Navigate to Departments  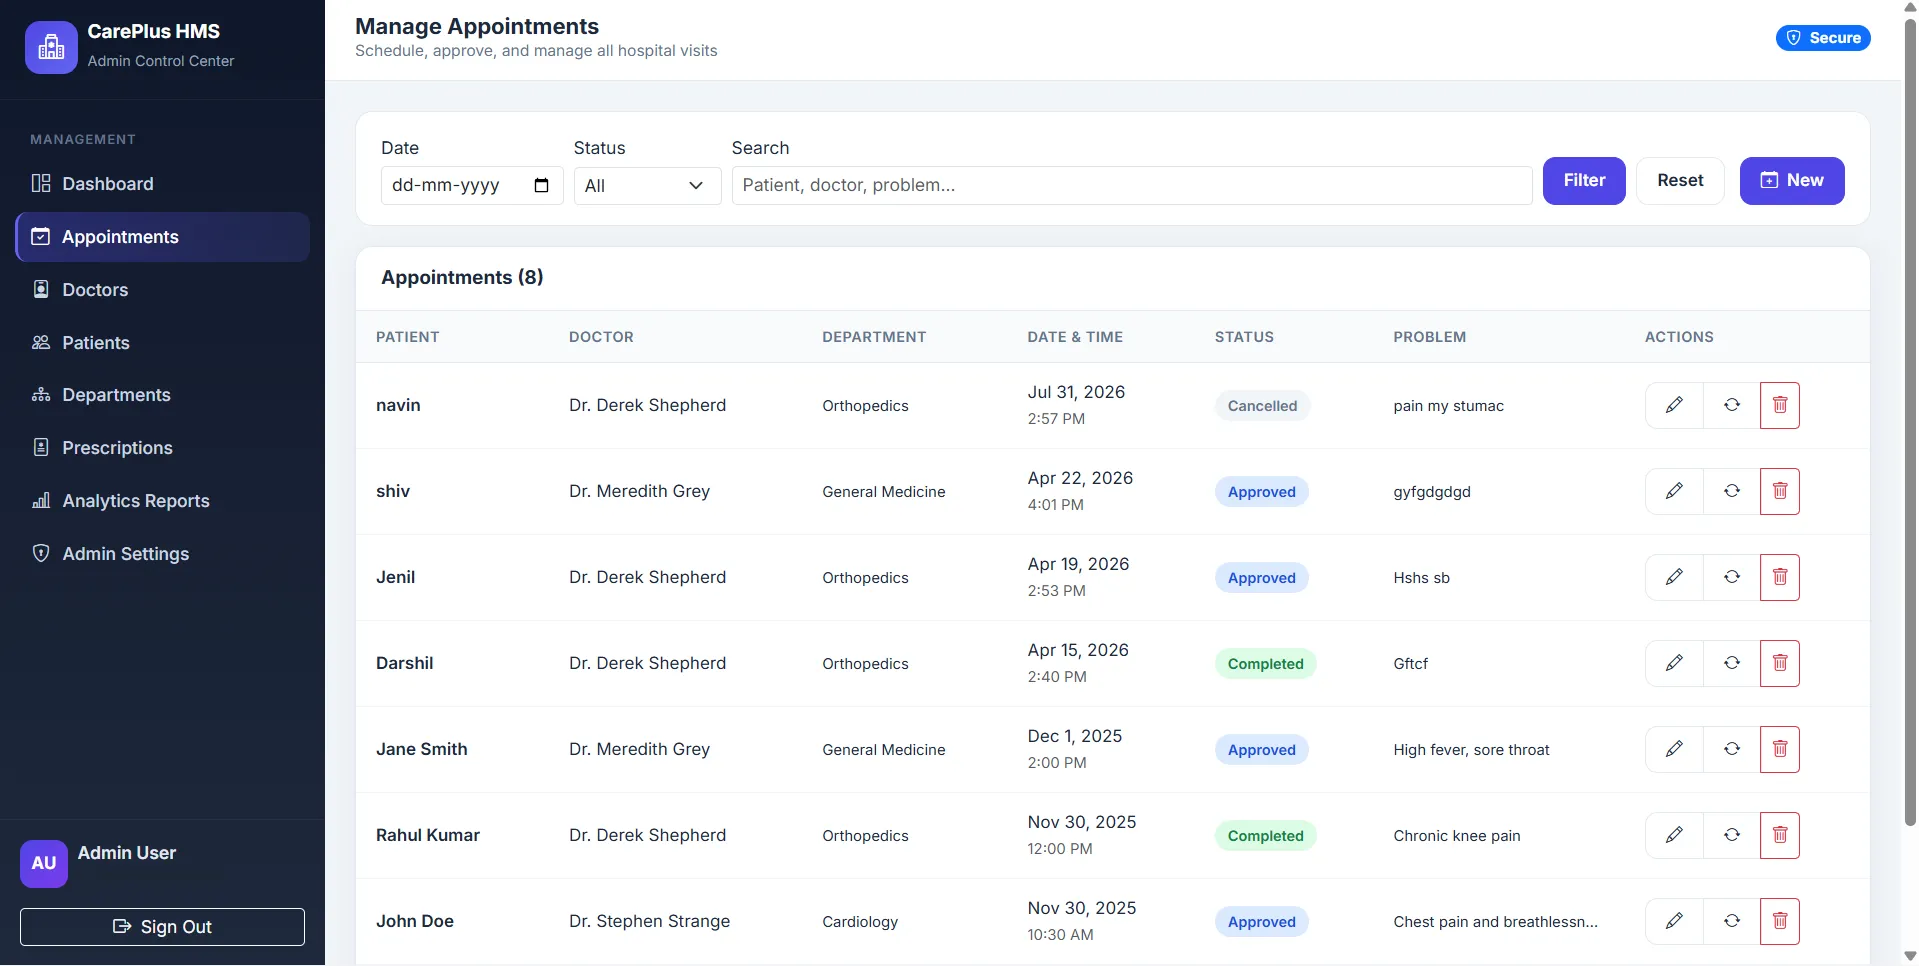click(x=163, y=395)
